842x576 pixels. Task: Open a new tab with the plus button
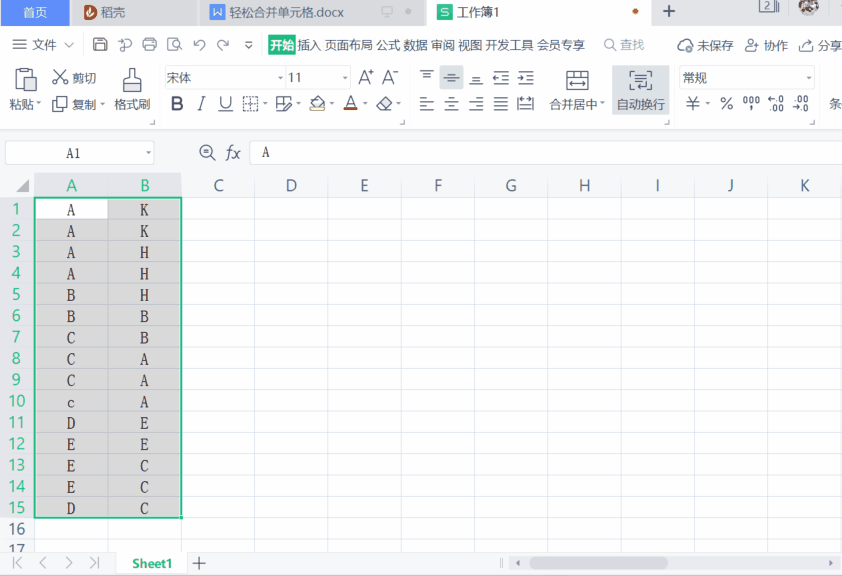[x=669, y=11]
